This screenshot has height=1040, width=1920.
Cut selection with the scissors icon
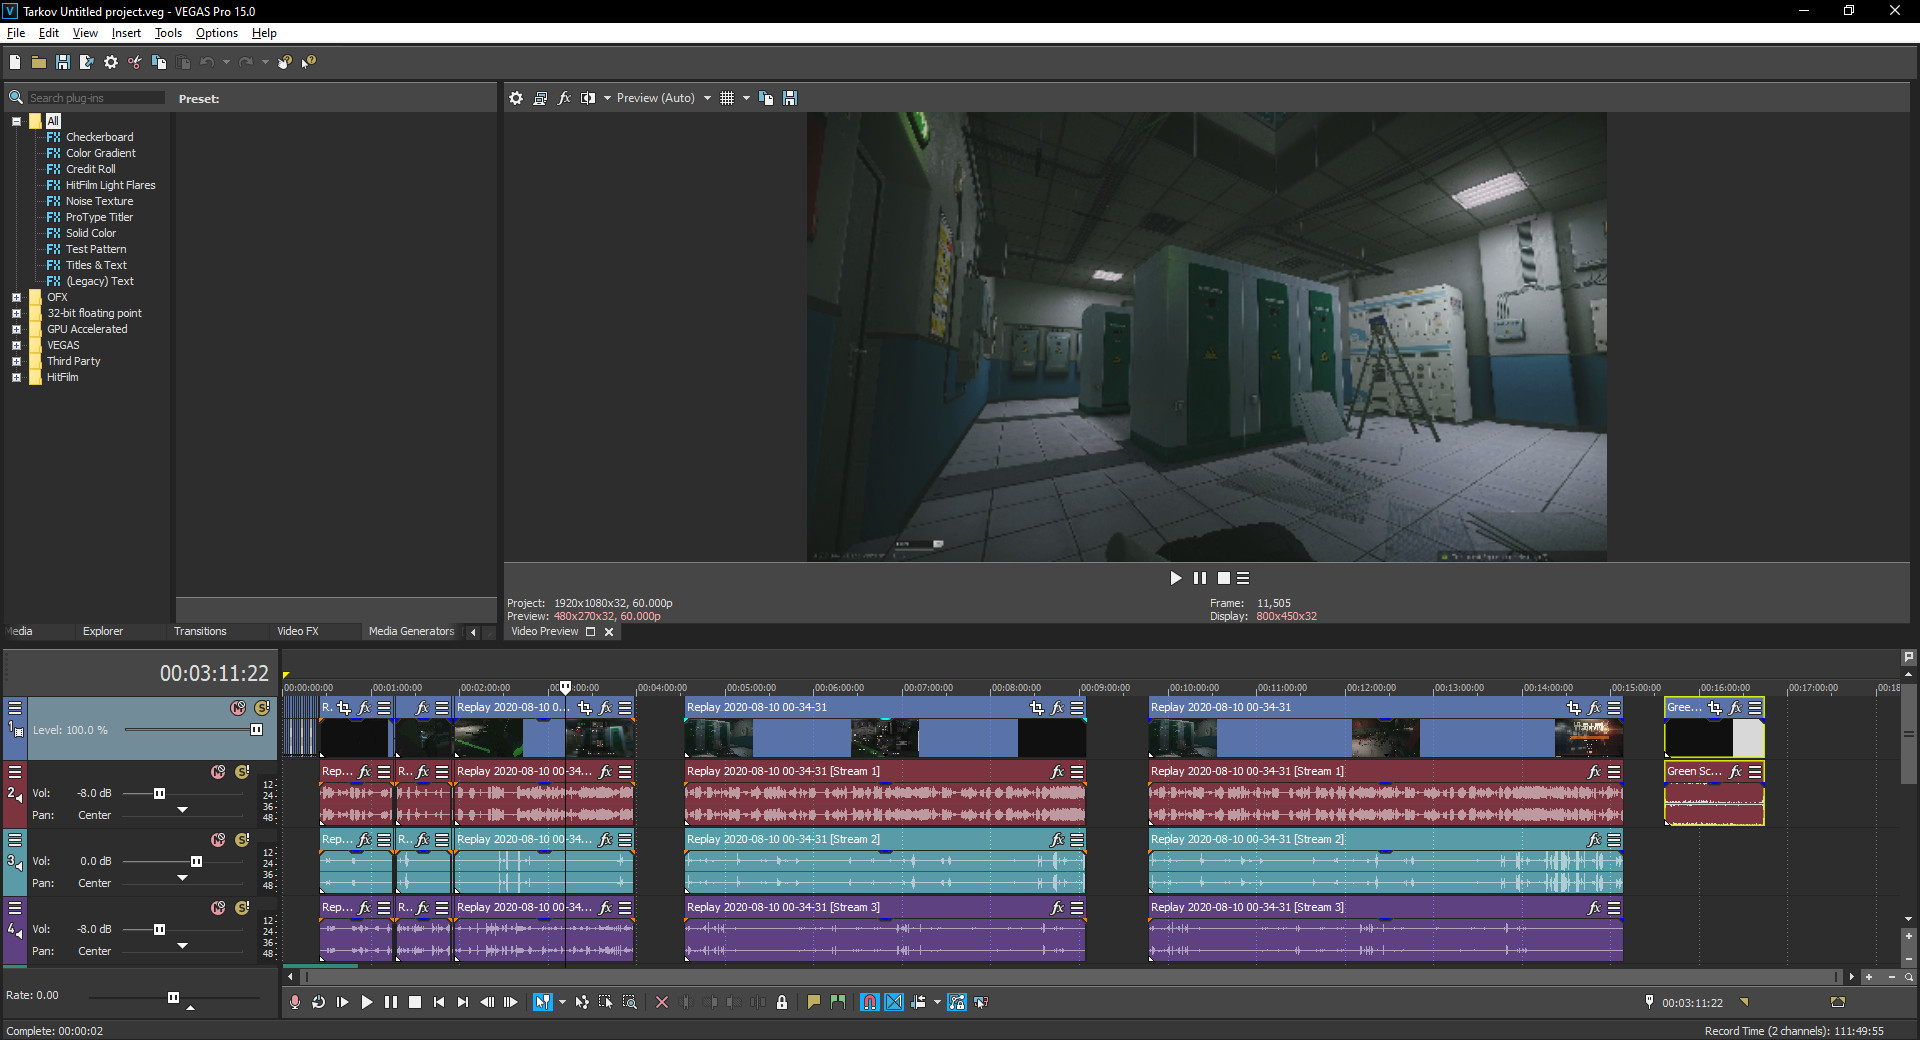(x=135, y=62)
